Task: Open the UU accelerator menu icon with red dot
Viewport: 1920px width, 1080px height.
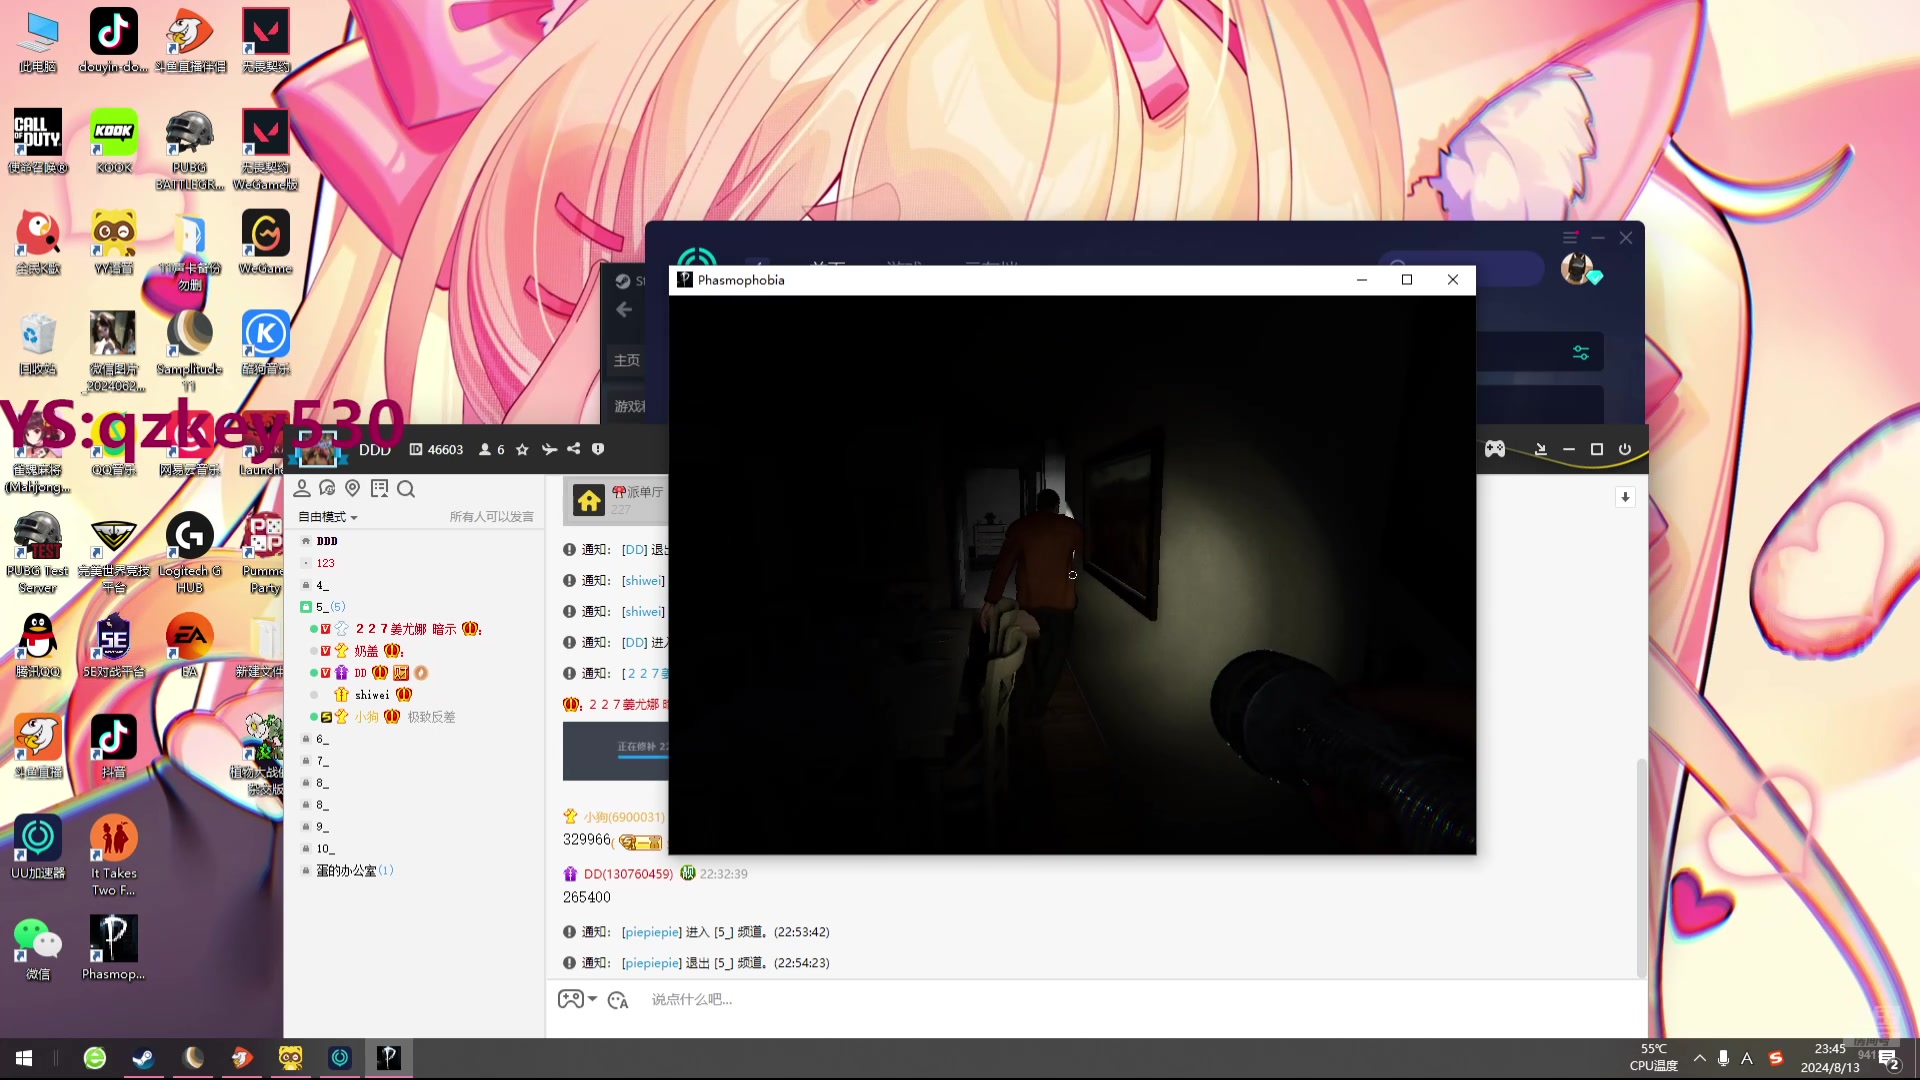Action: 1570,237
